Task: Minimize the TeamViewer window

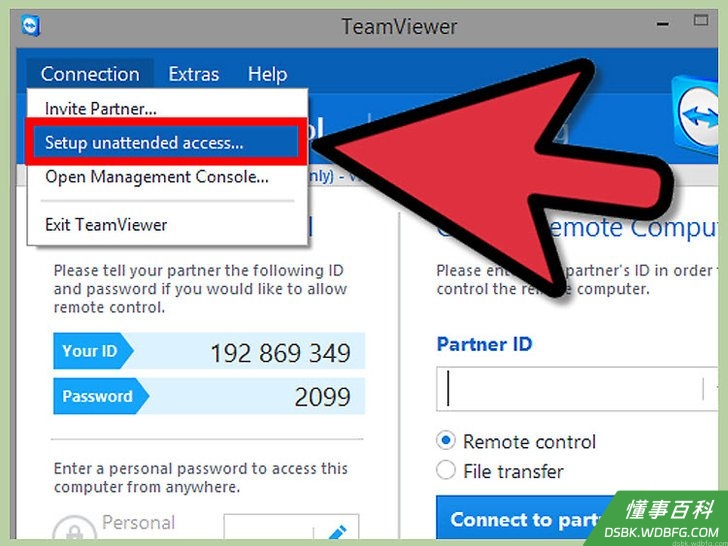Action: [663, 24]
